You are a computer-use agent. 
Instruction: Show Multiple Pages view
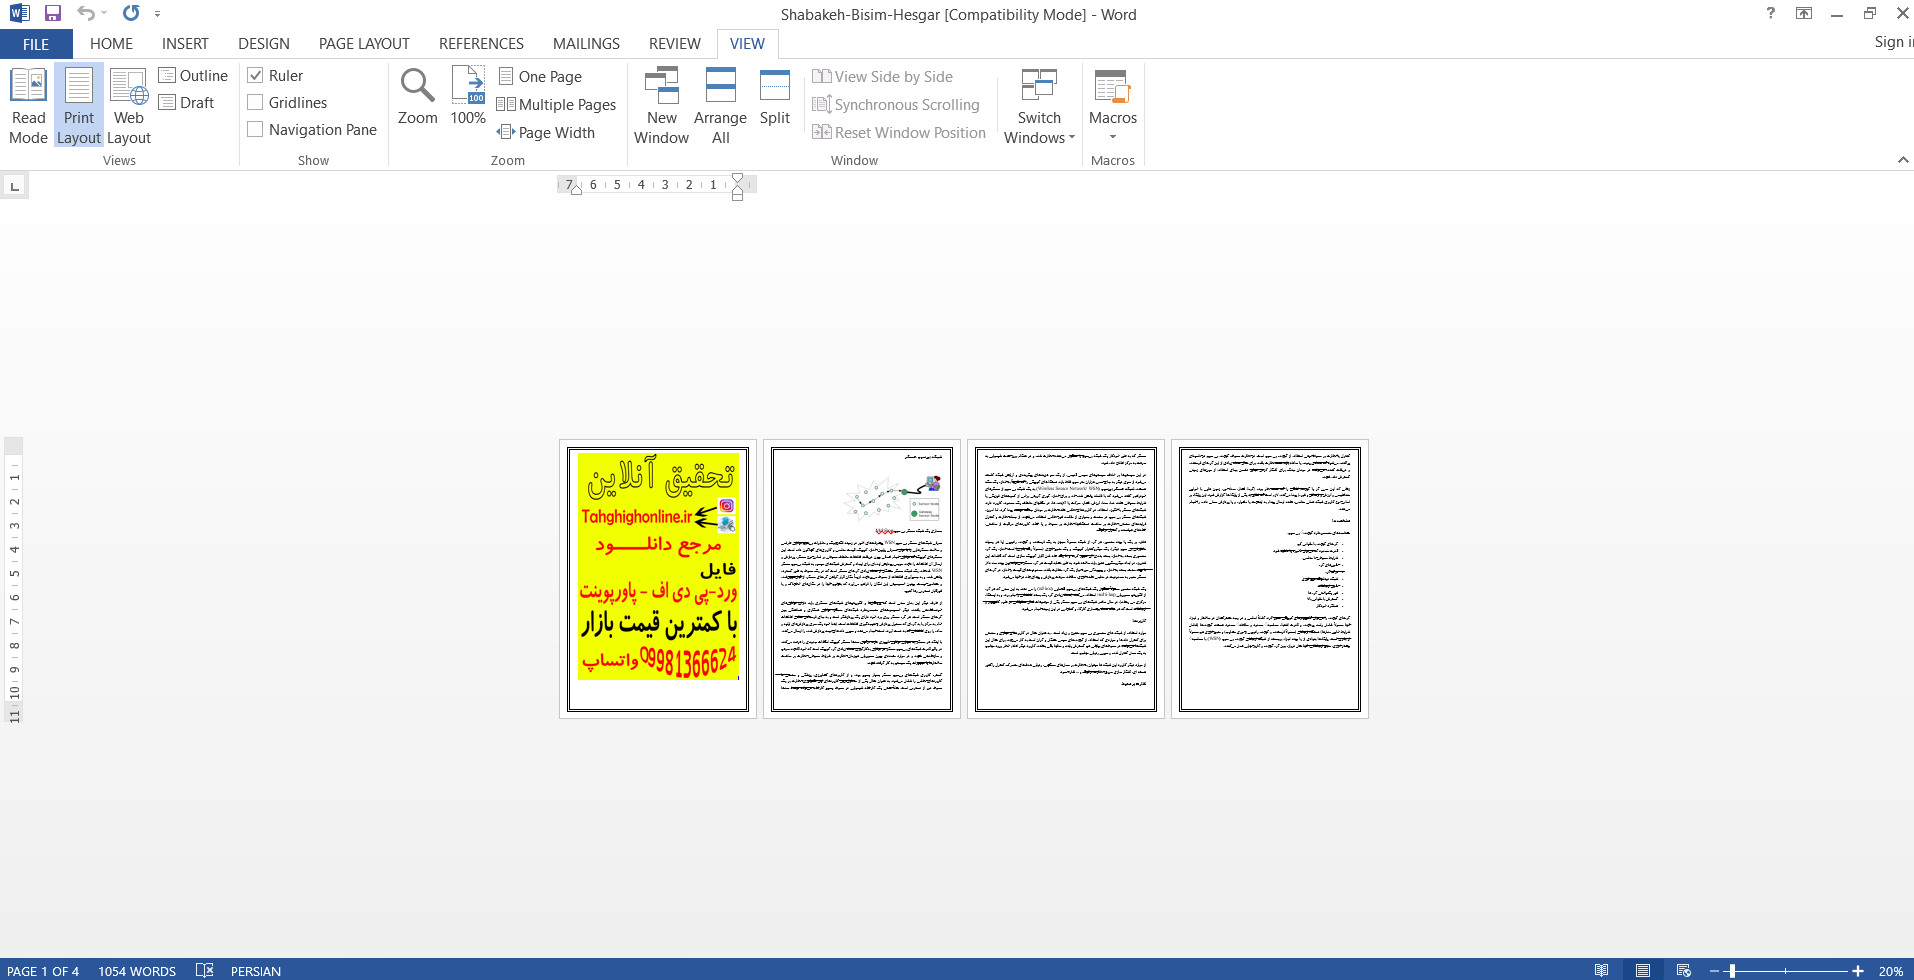[x=557, y=104]
